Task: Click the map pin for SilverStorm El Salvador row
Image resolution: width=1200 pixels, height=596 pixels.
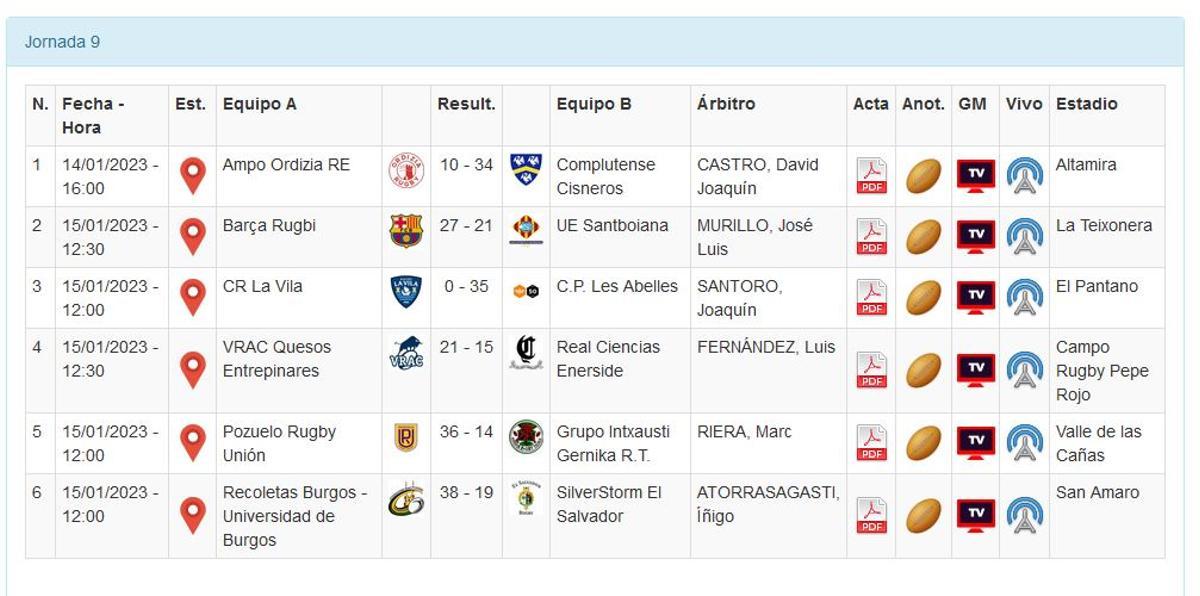Action: tap(193, 510)
